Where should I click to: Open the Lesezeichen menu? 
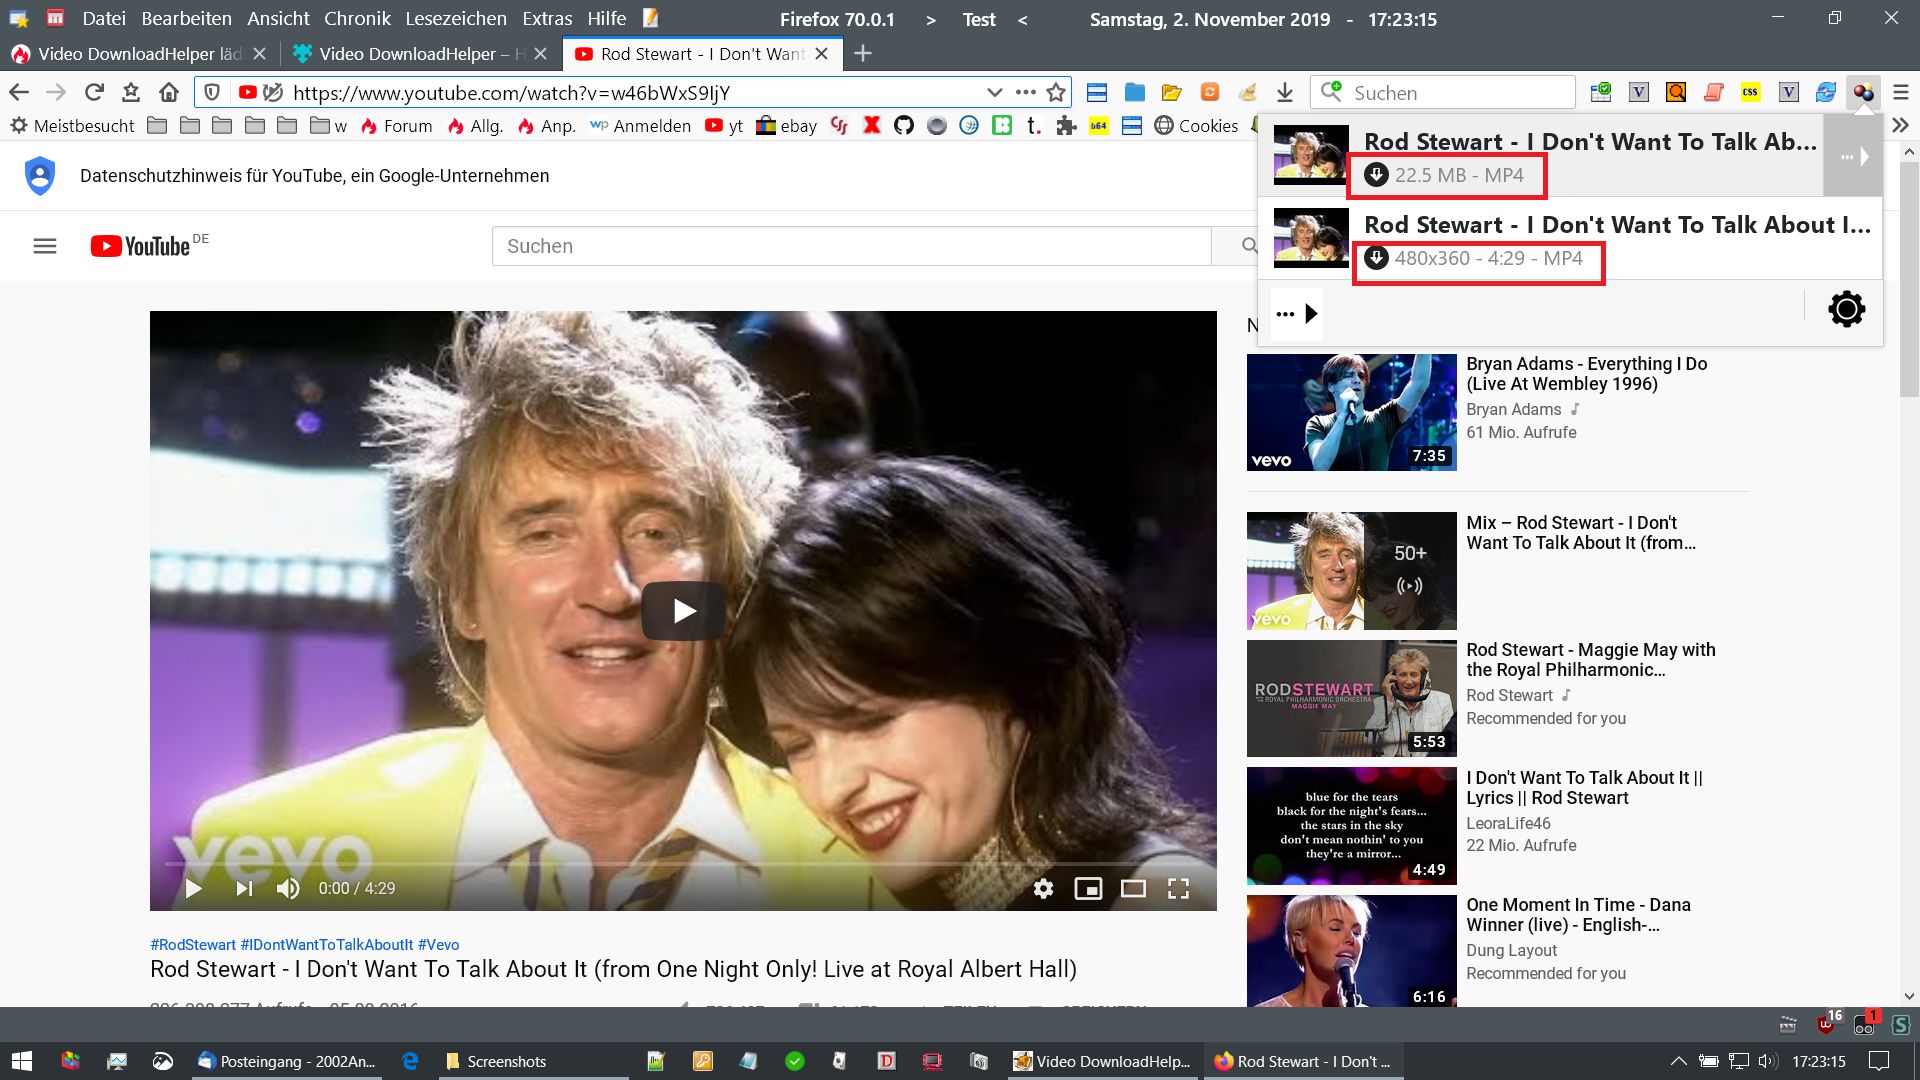pos(455,19)
